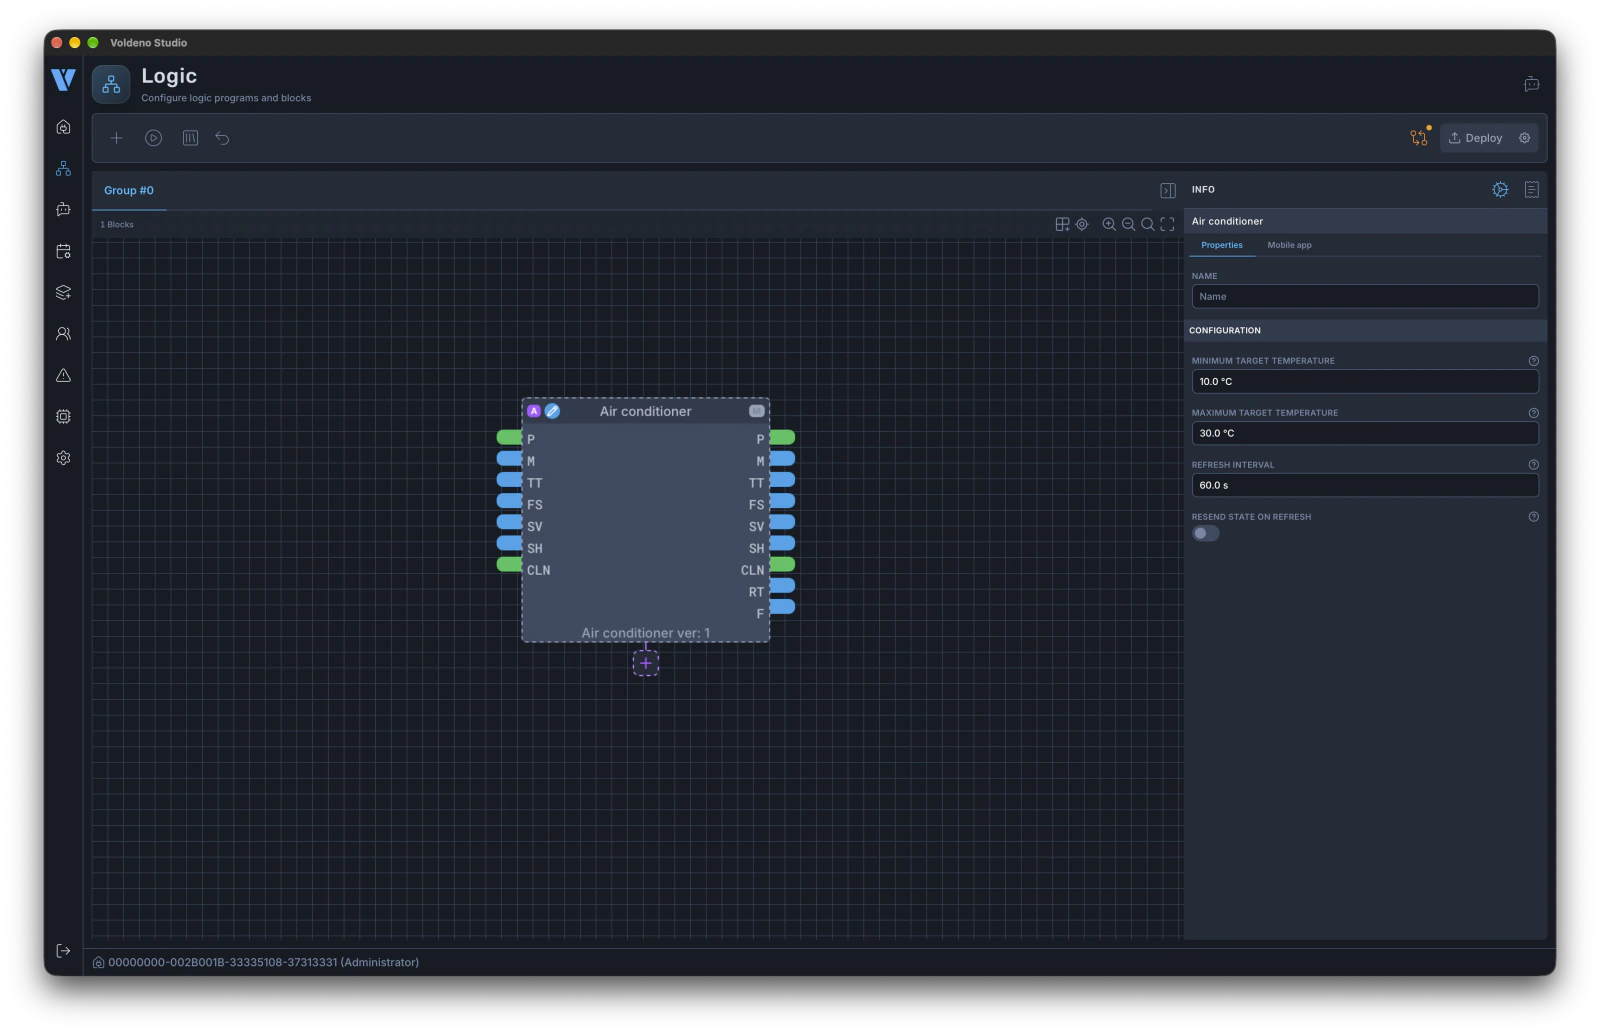Open the block library icon in toolbar
Image resolution: width=1600 pixels, height=1034 pixels.
coord(190,138)
